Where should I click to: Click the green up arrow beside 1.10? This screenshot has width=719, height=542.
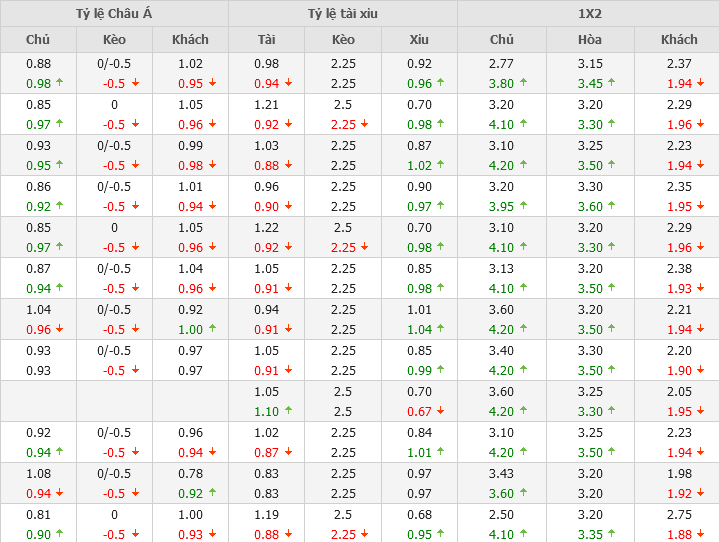pyautogui.click(x=290, y=412)
